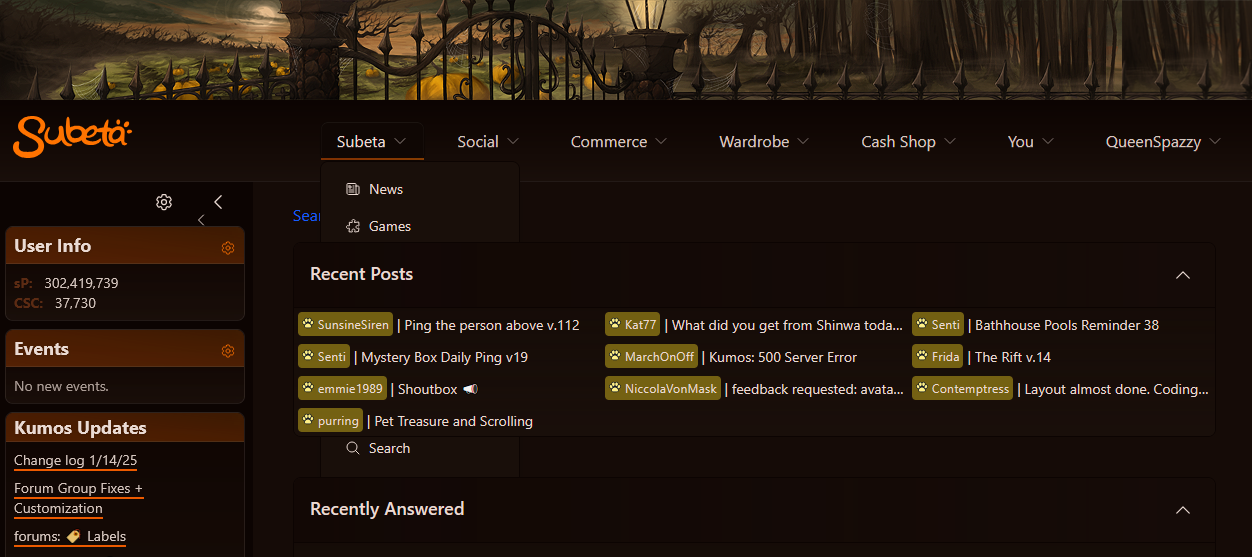Click the Search magnifier icon in menu
Viewport: 1252px width, 557px height.
[352, 448]
